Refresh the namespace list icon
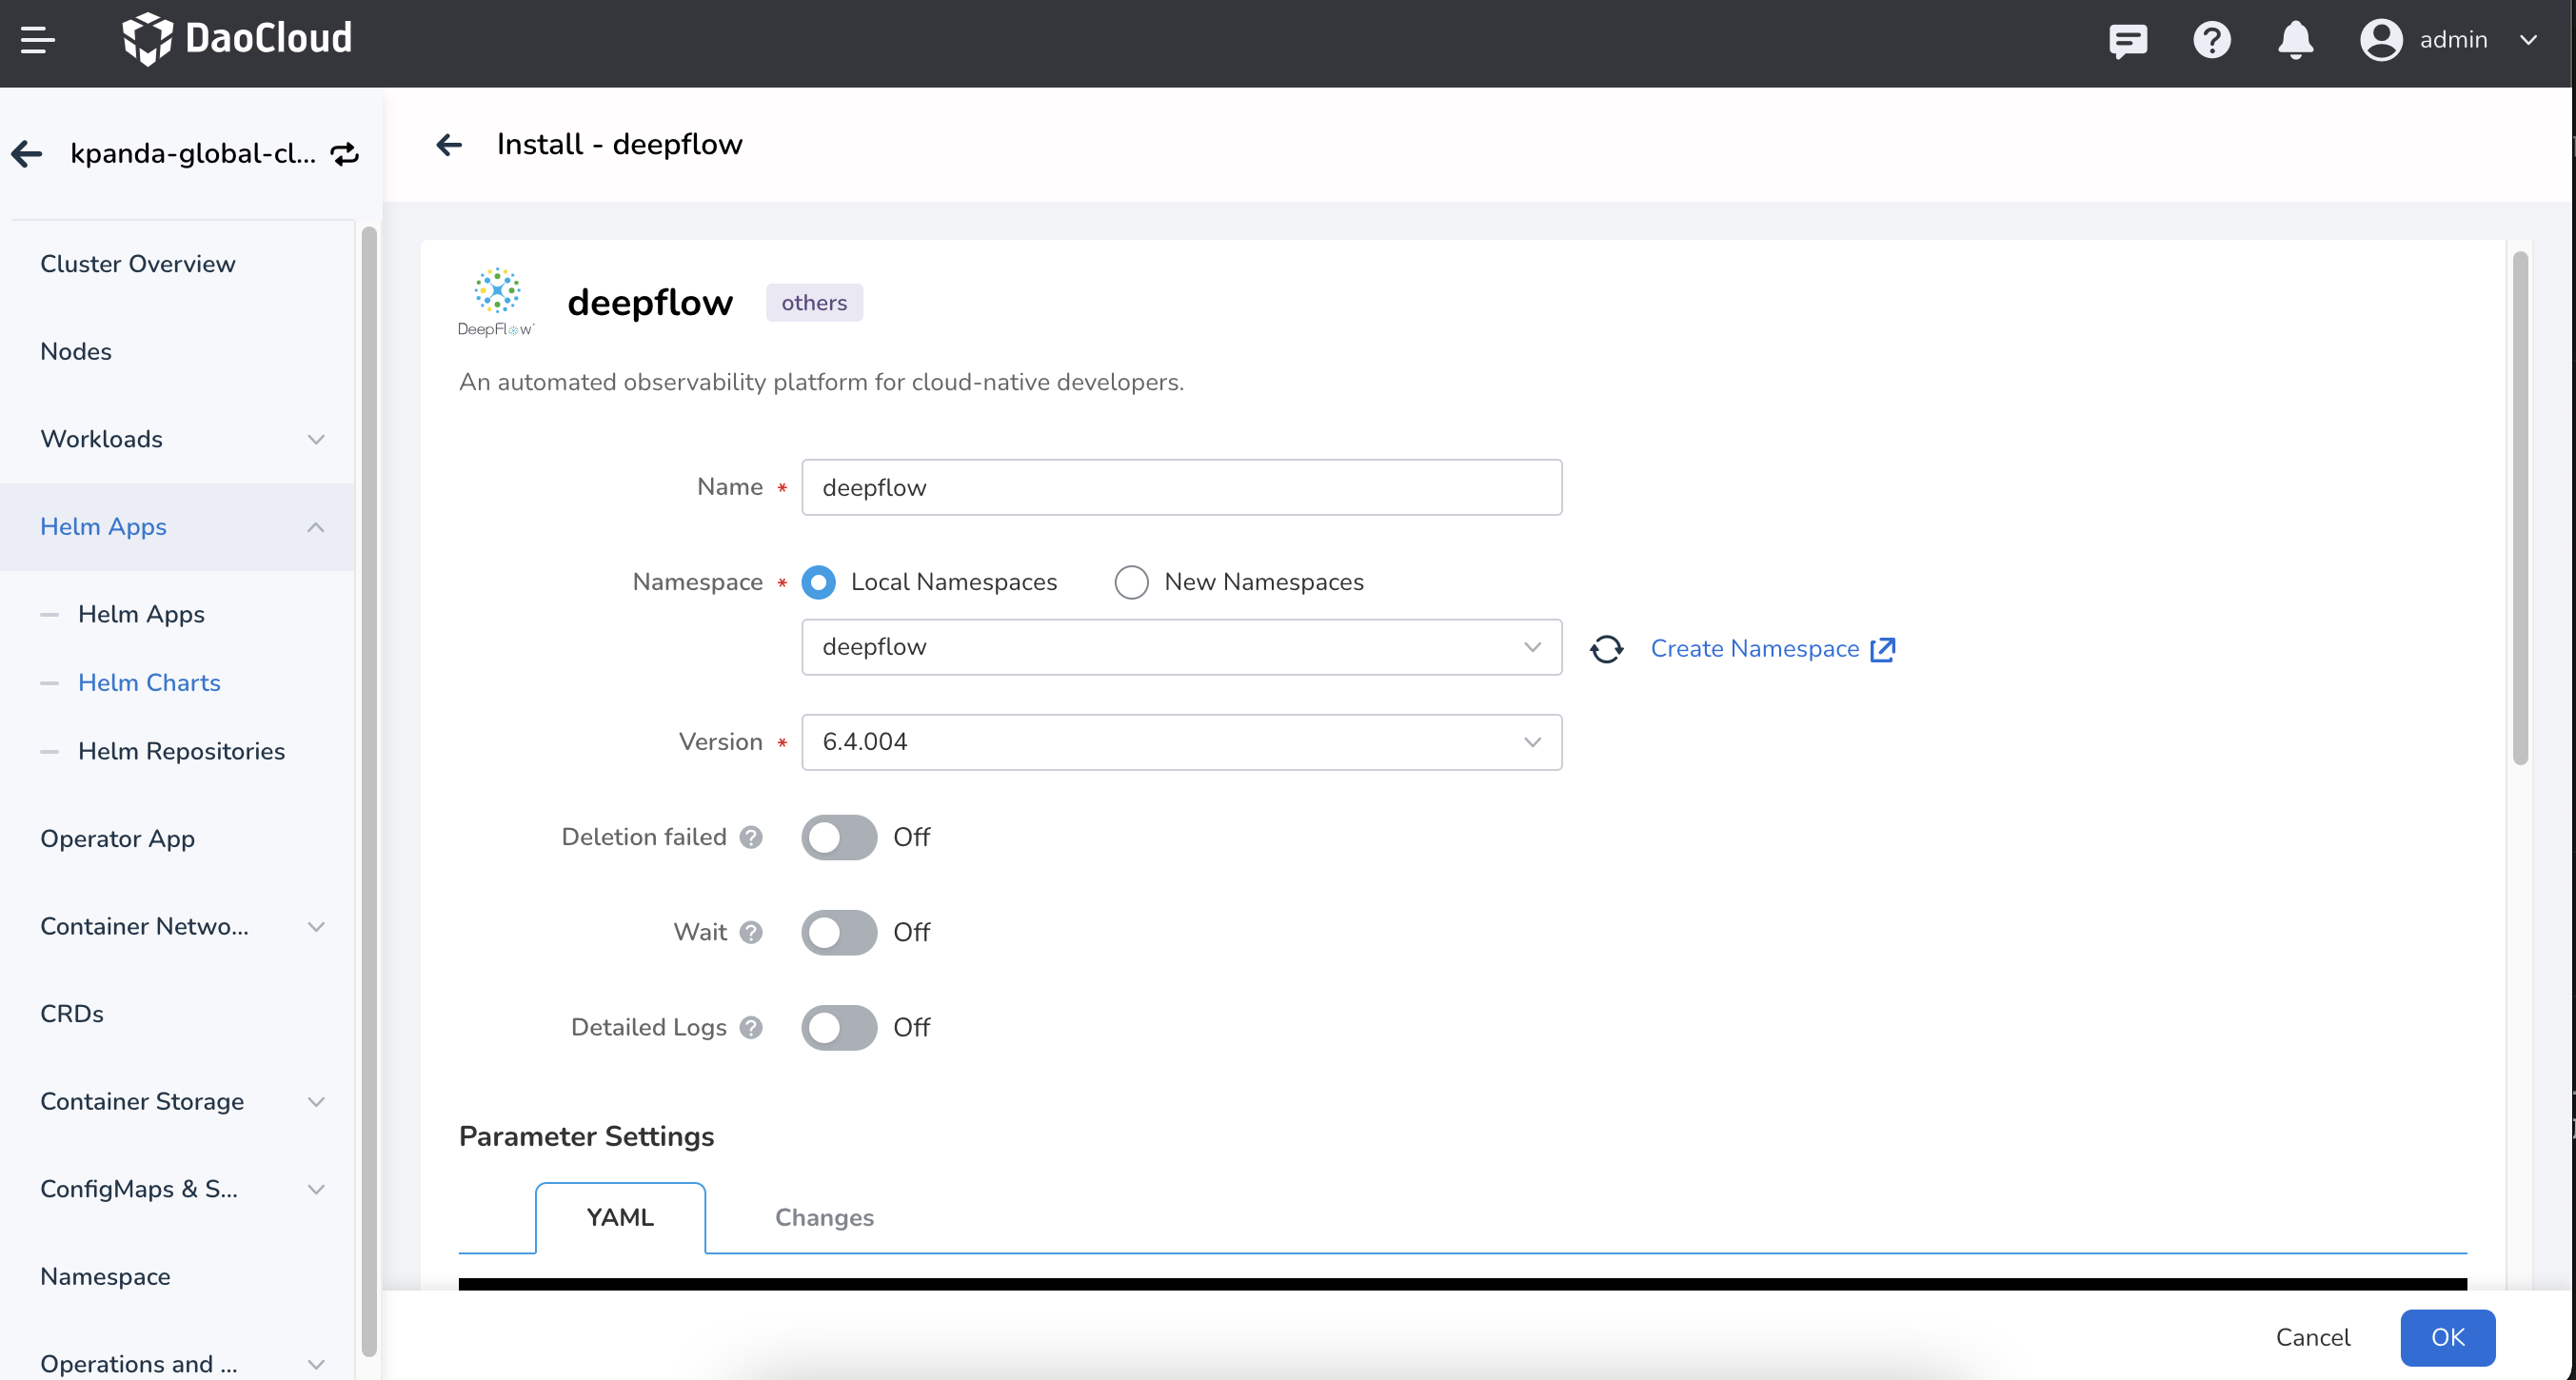The height and width of the screenshot is (1380, 2576). [x=1606, y=649]
